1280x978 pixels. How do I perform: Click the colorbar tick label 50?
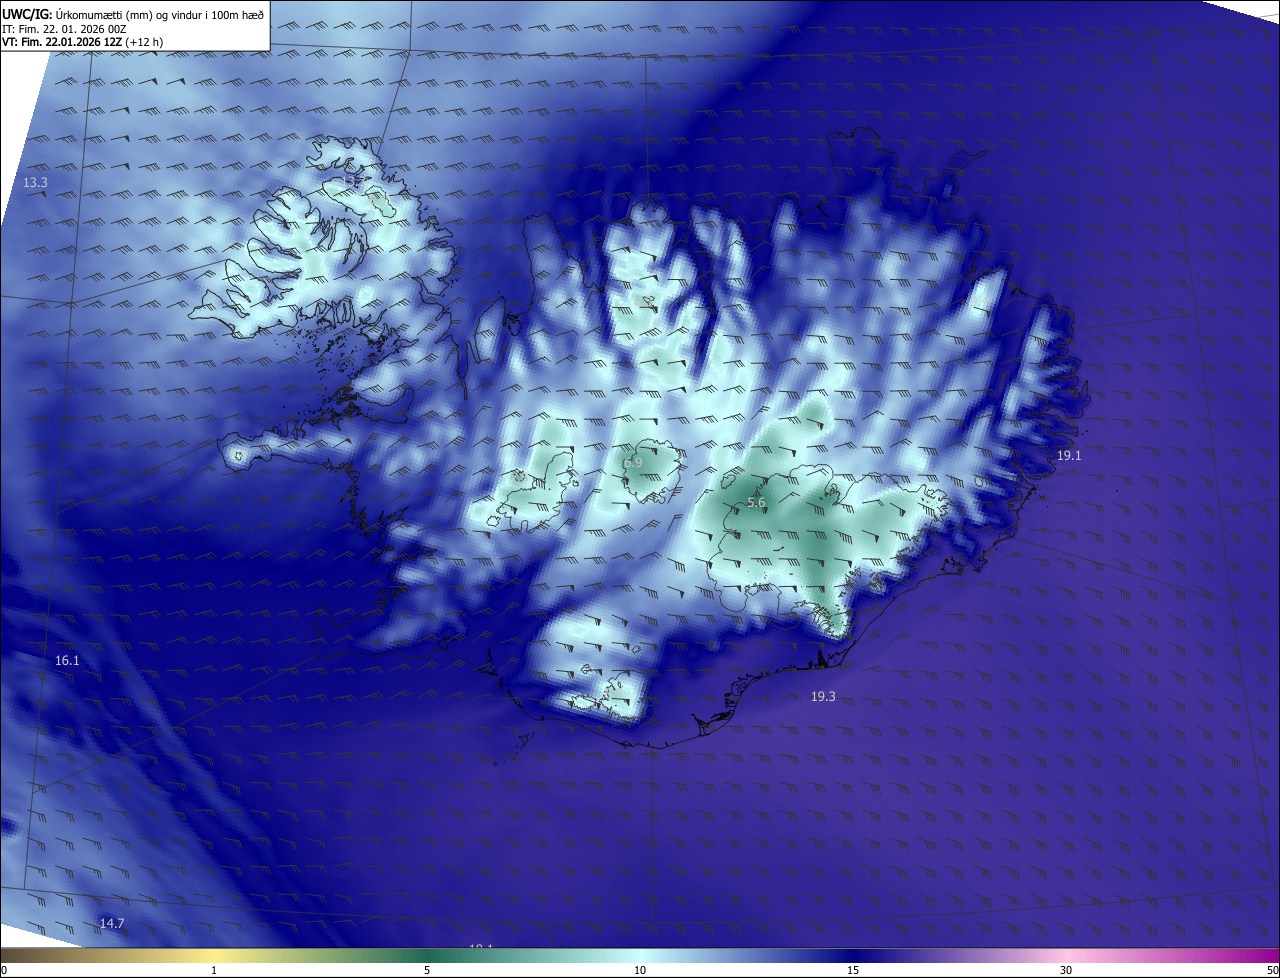tap(1272, 970)
